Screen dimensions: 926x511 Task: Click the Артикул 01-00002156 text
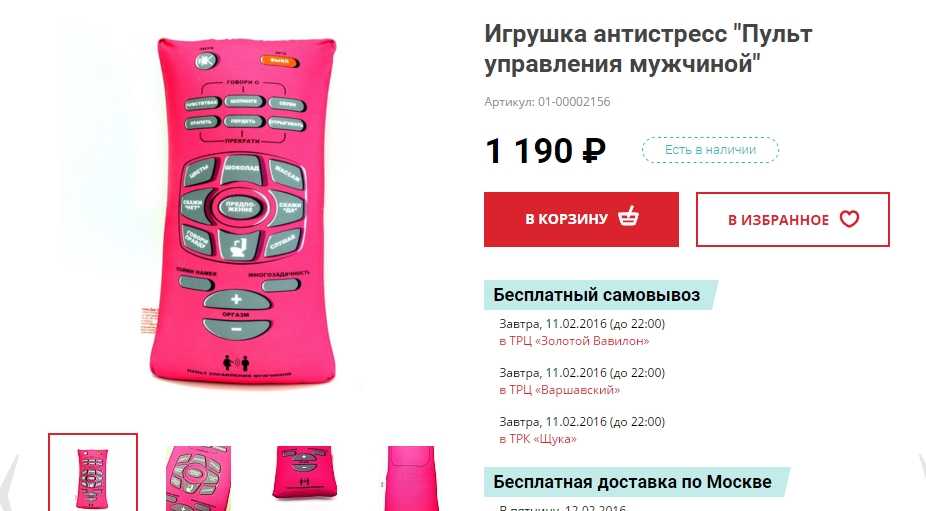click(x=547, y=102)
